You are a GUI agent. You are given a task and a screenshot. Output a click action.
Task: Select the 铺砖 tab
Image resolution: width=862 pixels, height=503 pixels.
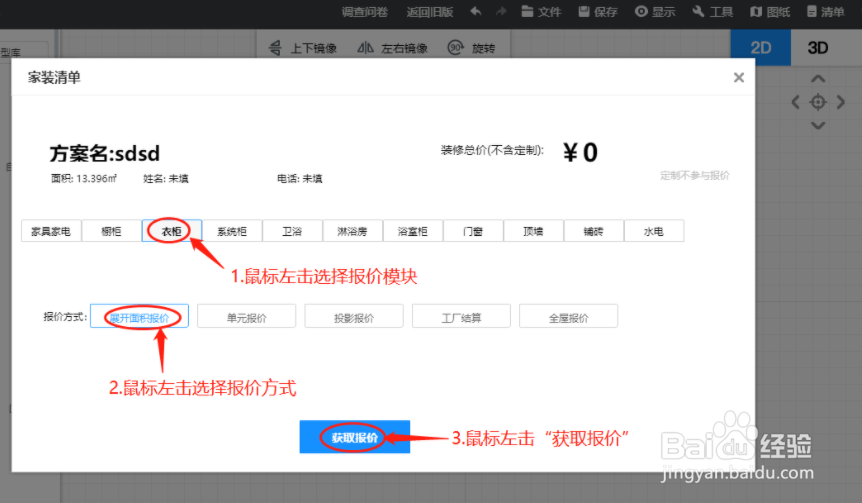point(594,231)
